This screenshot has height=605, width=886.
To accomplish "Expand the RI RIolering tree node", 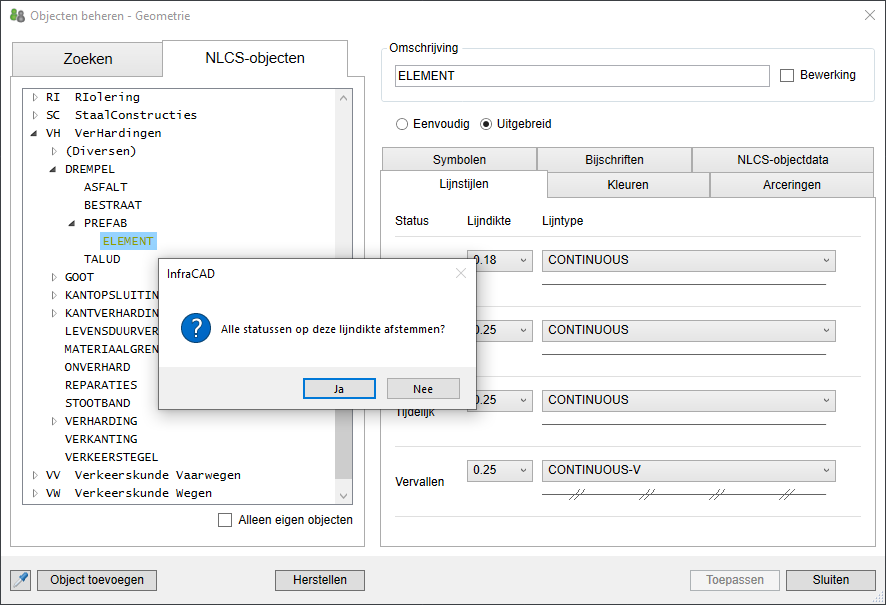I will click(35, 97).
